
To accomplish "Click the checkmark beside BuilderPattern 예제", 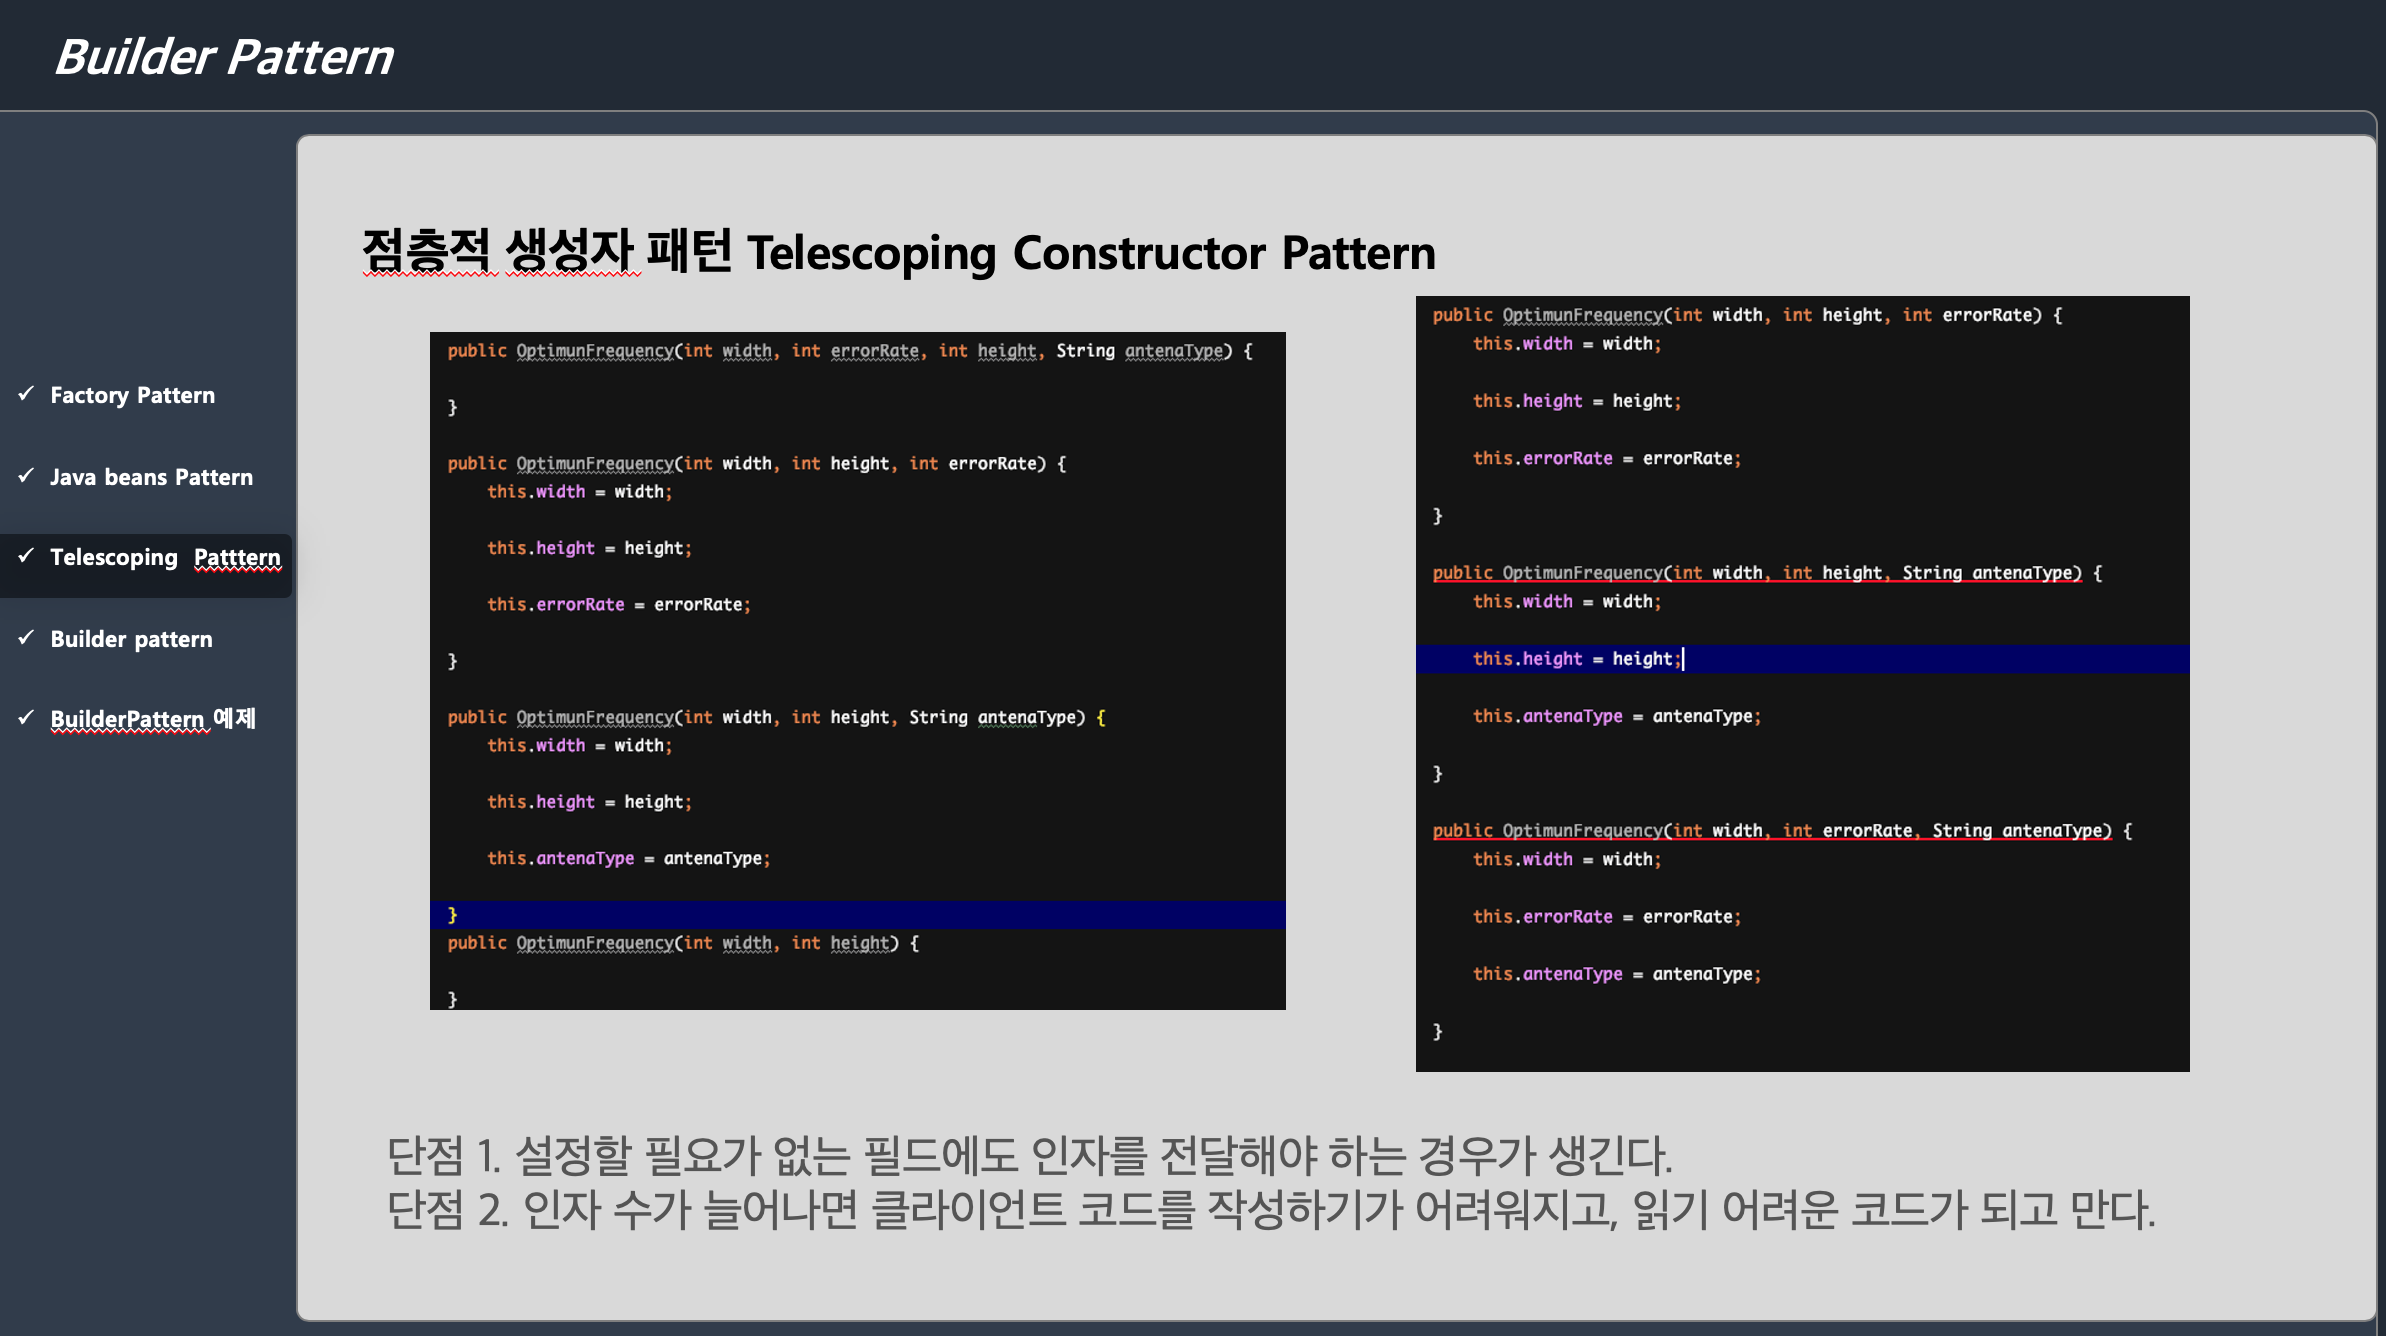I will click(26, 718).
